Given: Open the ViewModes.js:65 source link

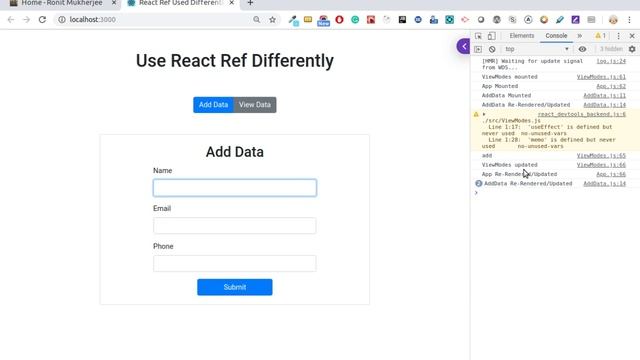Looking at the screenshot, I should (601, 156).
